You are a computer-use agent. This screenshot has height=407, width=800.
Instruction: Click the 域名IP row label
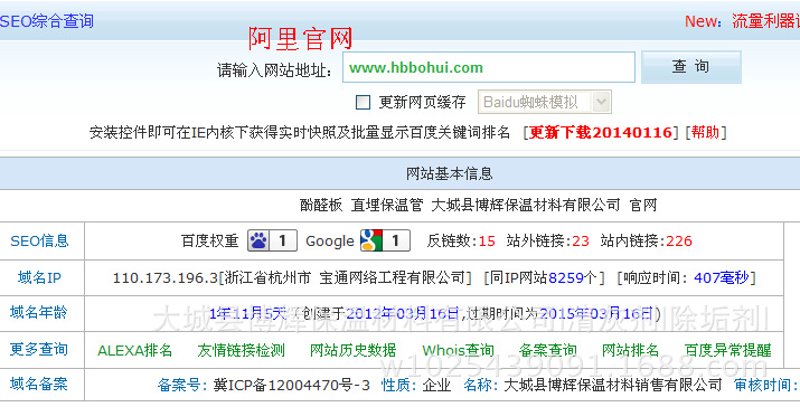click(x=39, y=278)
